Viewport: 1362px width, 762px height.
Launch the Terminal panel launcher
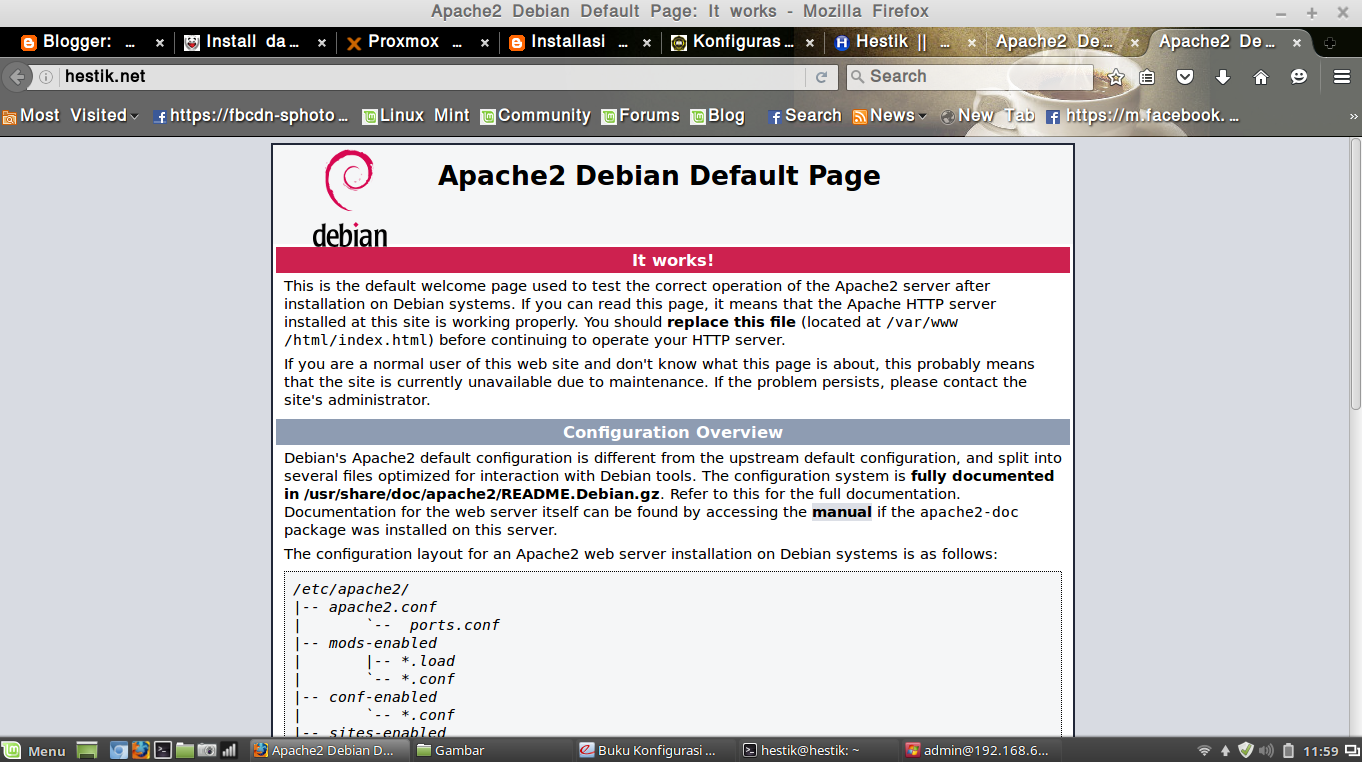[x=163, y=750]
